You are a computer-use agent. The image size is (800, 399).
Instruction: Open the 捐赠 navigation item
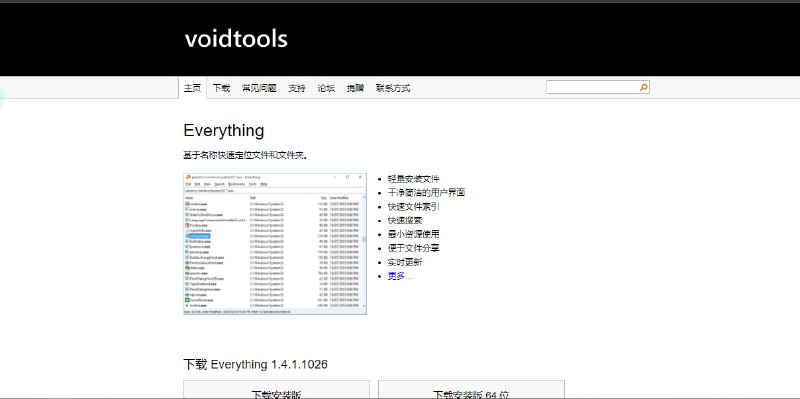(x=355, y=88)
